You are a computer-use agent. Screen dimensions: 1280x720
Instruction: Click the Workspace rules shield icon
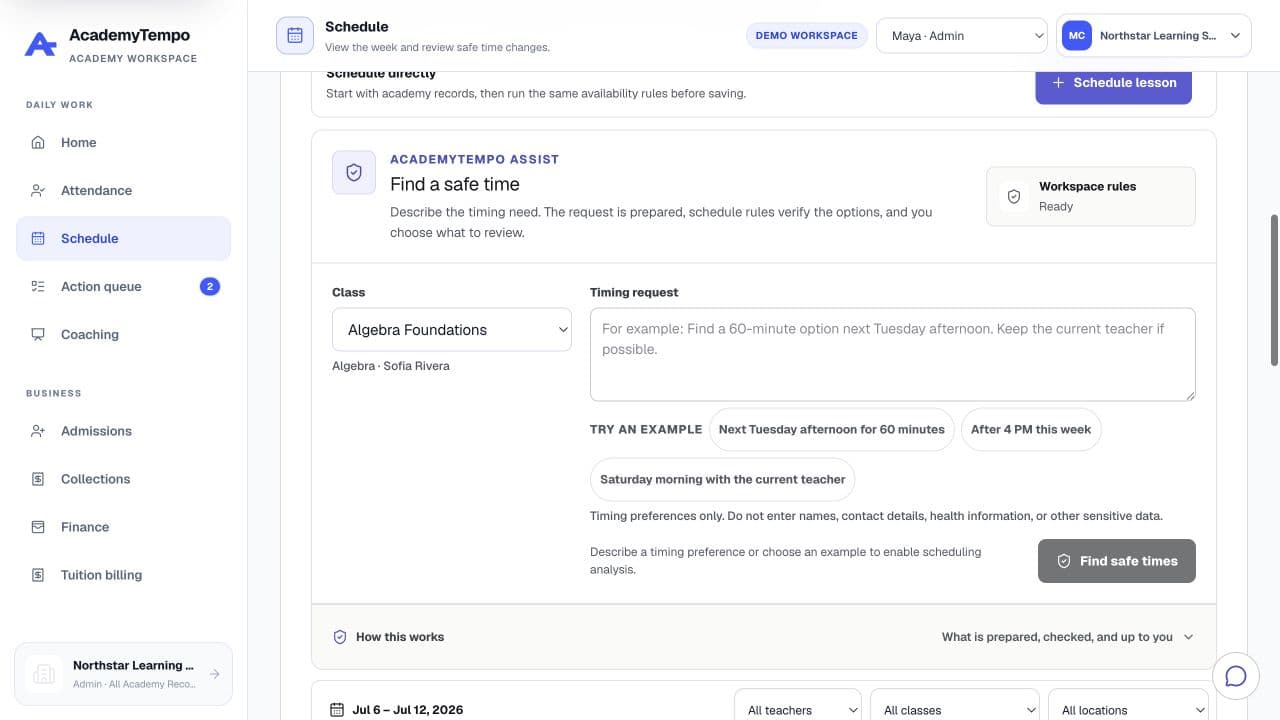[1014, 196]
